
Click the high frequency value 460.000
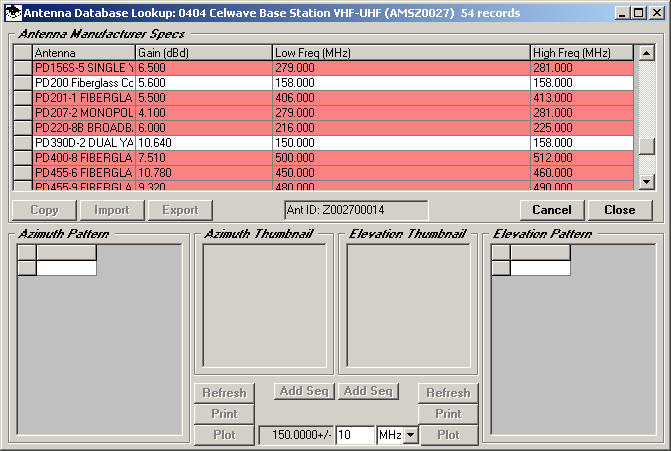coord(552,172)
